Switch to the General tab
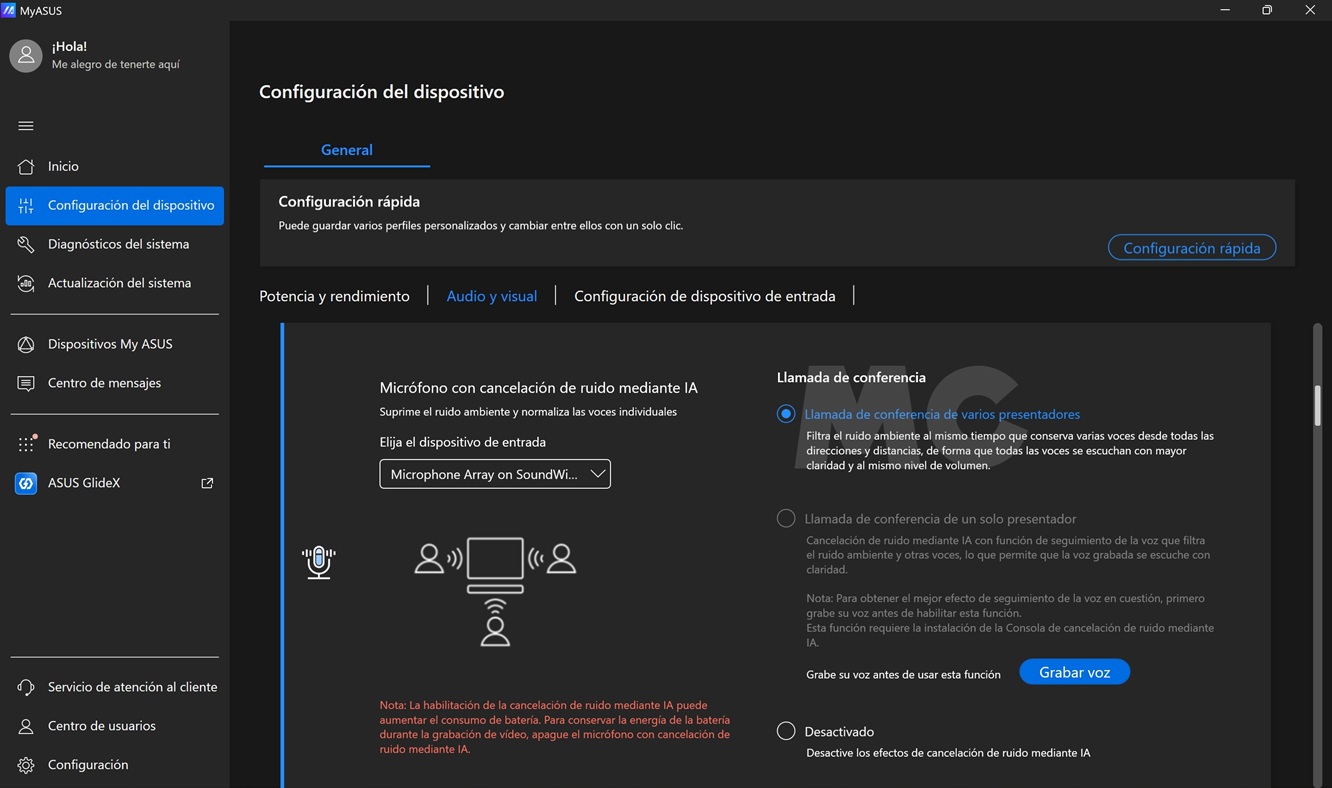The image size is (1332, 788). point(346,150)
